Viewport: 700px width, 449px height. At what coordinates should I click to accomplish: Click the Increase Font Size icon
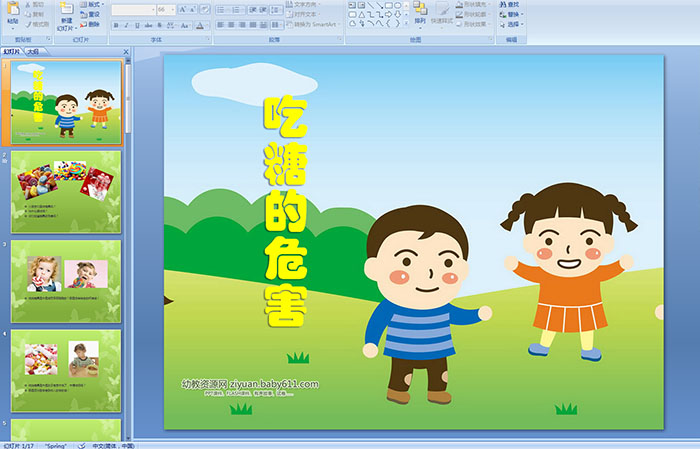[183, 10]
